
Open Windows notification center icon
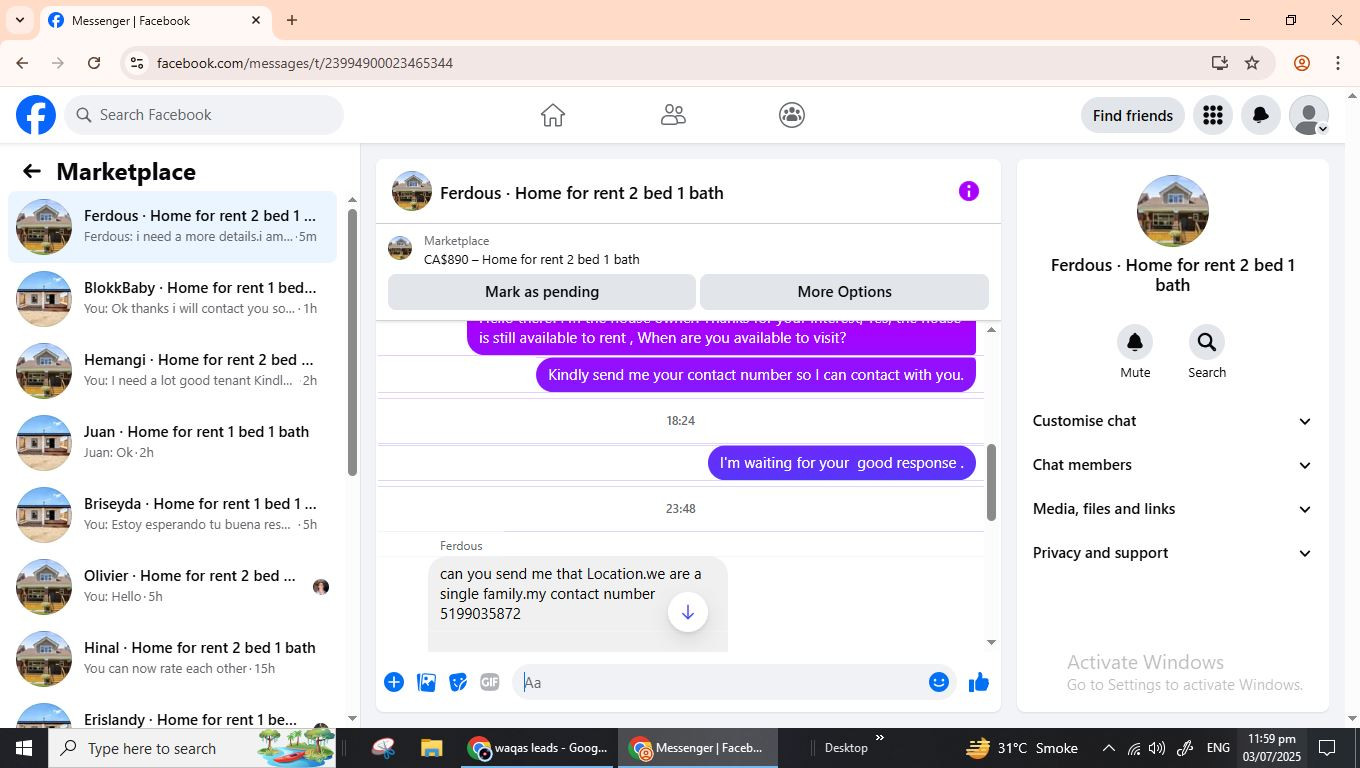[x=1327, y=748]
